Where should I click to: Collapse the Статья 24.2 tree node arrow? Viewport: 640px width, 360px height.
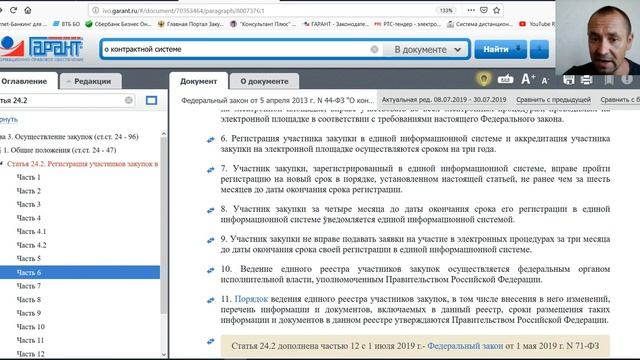[x=2, y=164]
